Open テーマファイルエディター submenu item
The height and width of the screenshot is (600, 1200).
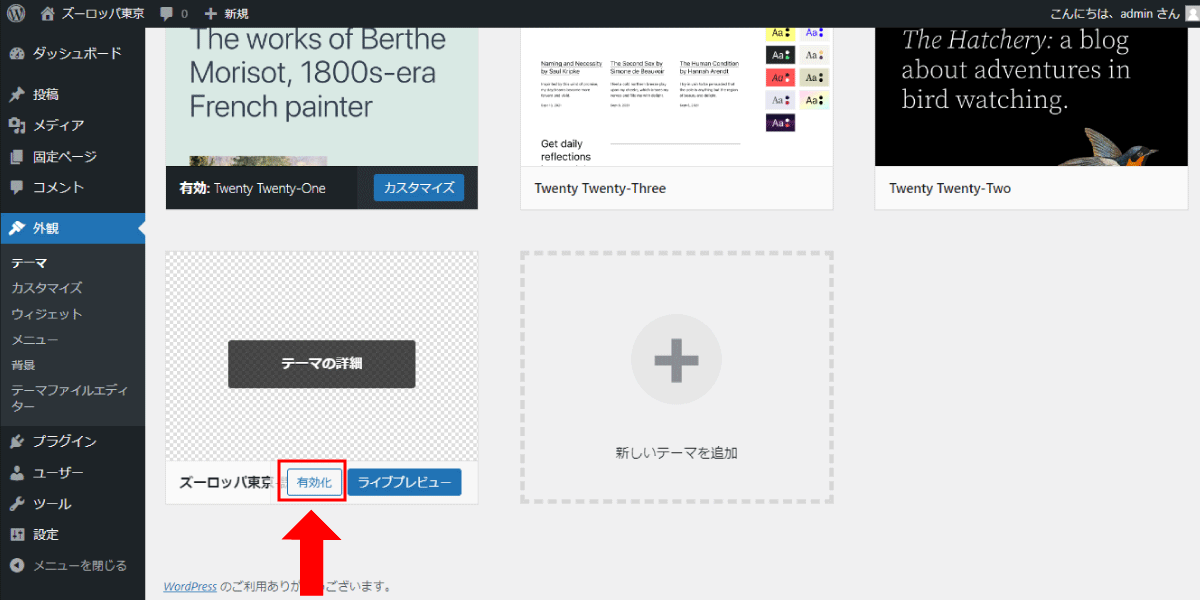tap(69, 398)
